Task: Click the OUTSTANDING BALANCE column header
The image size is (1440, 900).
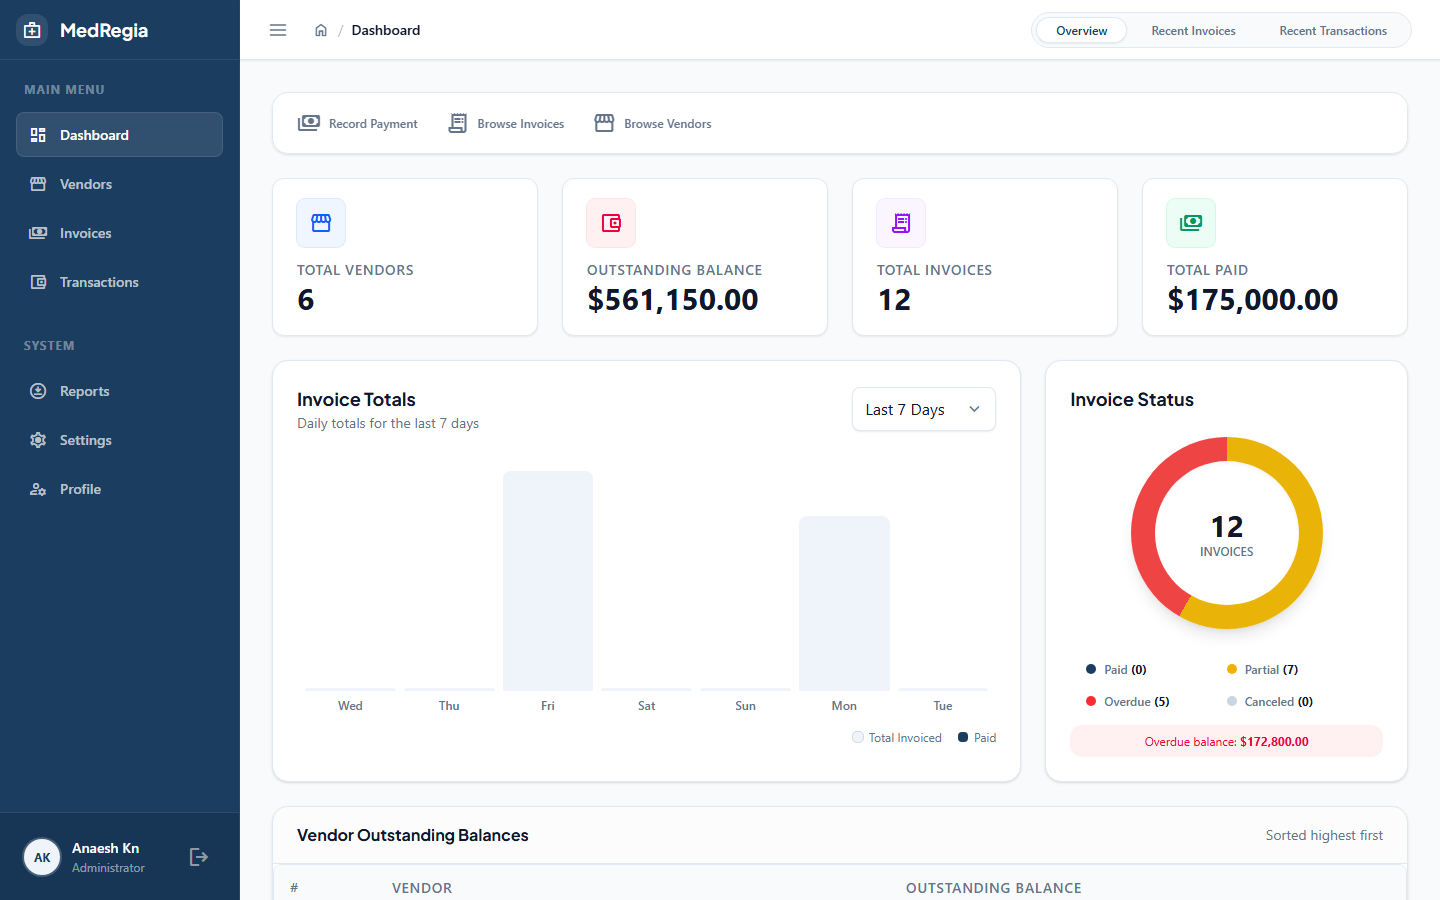Action: click(994, 888)
